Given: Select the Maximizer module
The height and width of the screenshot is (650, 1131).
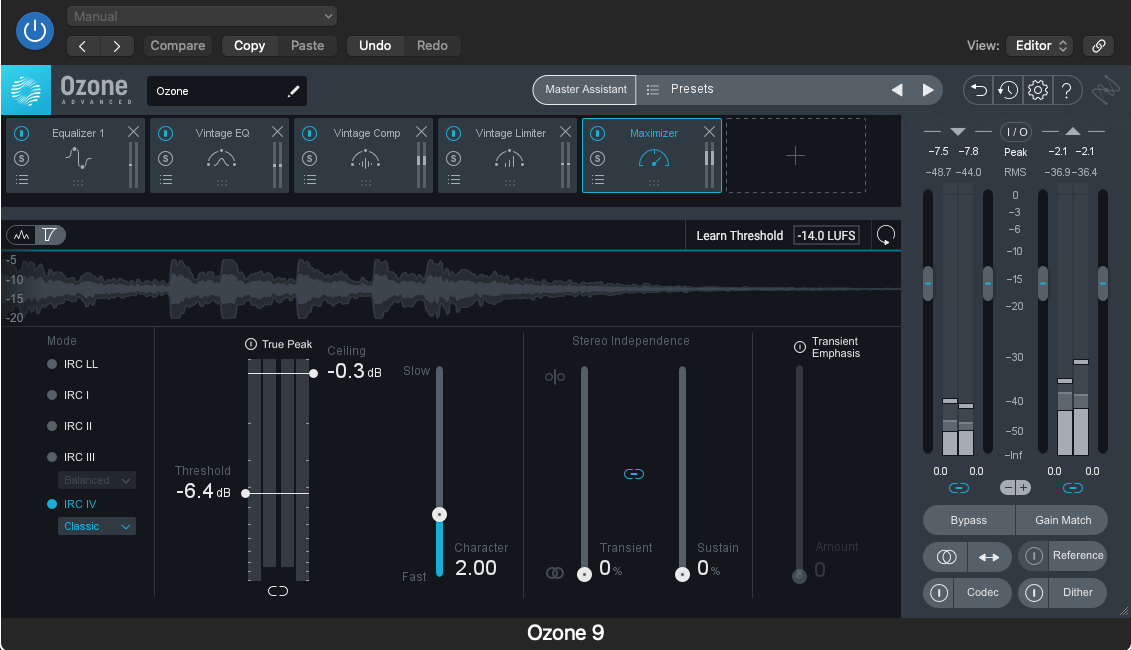Looking at the screenshot, I should coord(652,155).
